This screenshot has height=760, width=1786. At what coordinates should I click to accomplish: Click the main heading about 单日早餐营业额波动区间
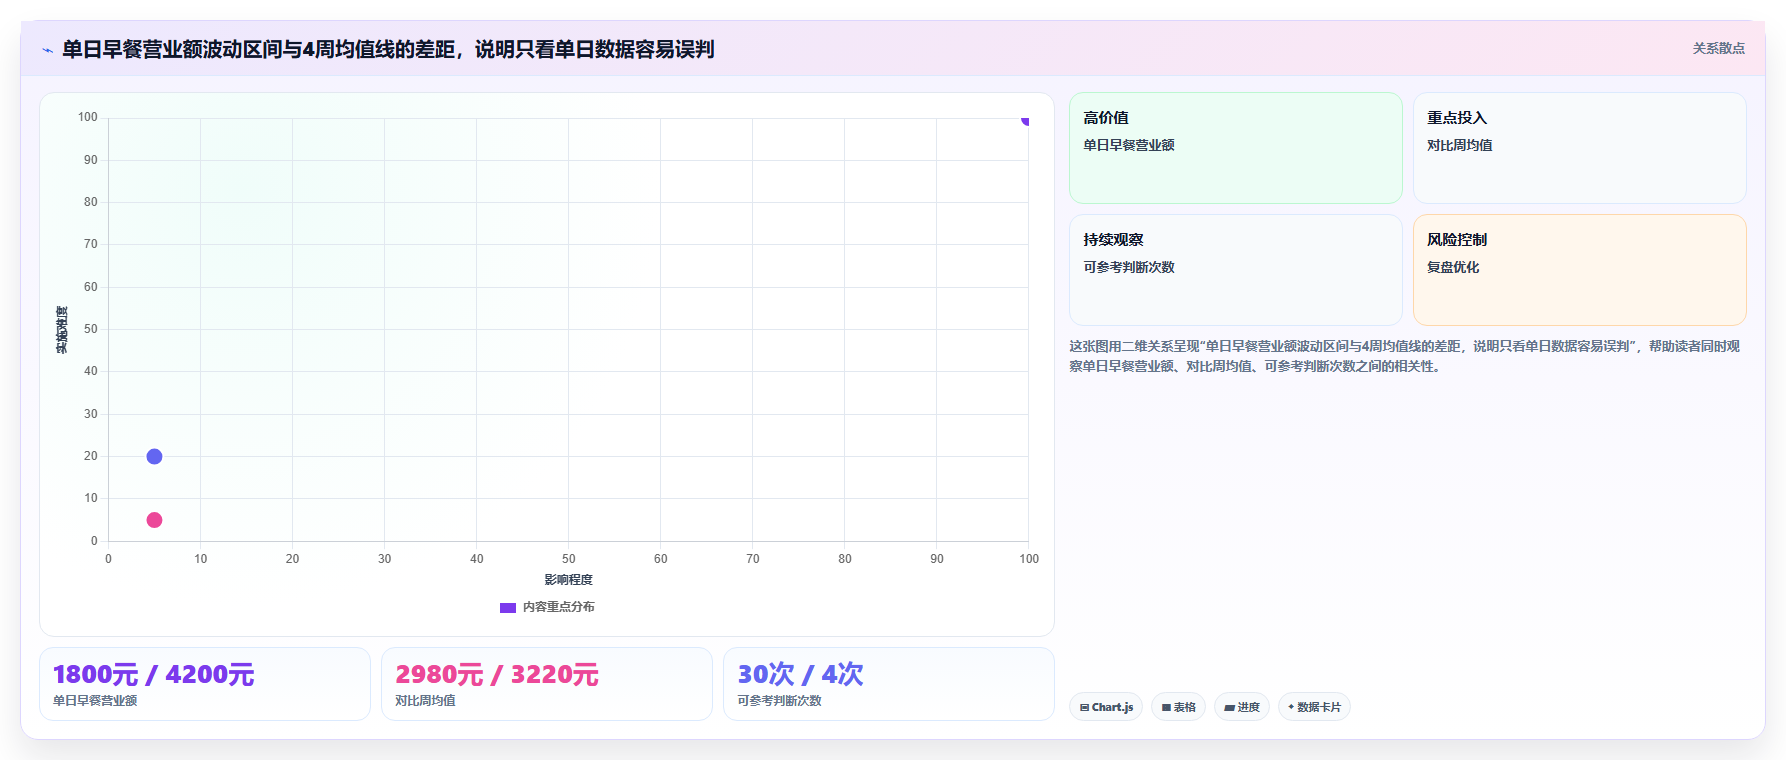388,49
